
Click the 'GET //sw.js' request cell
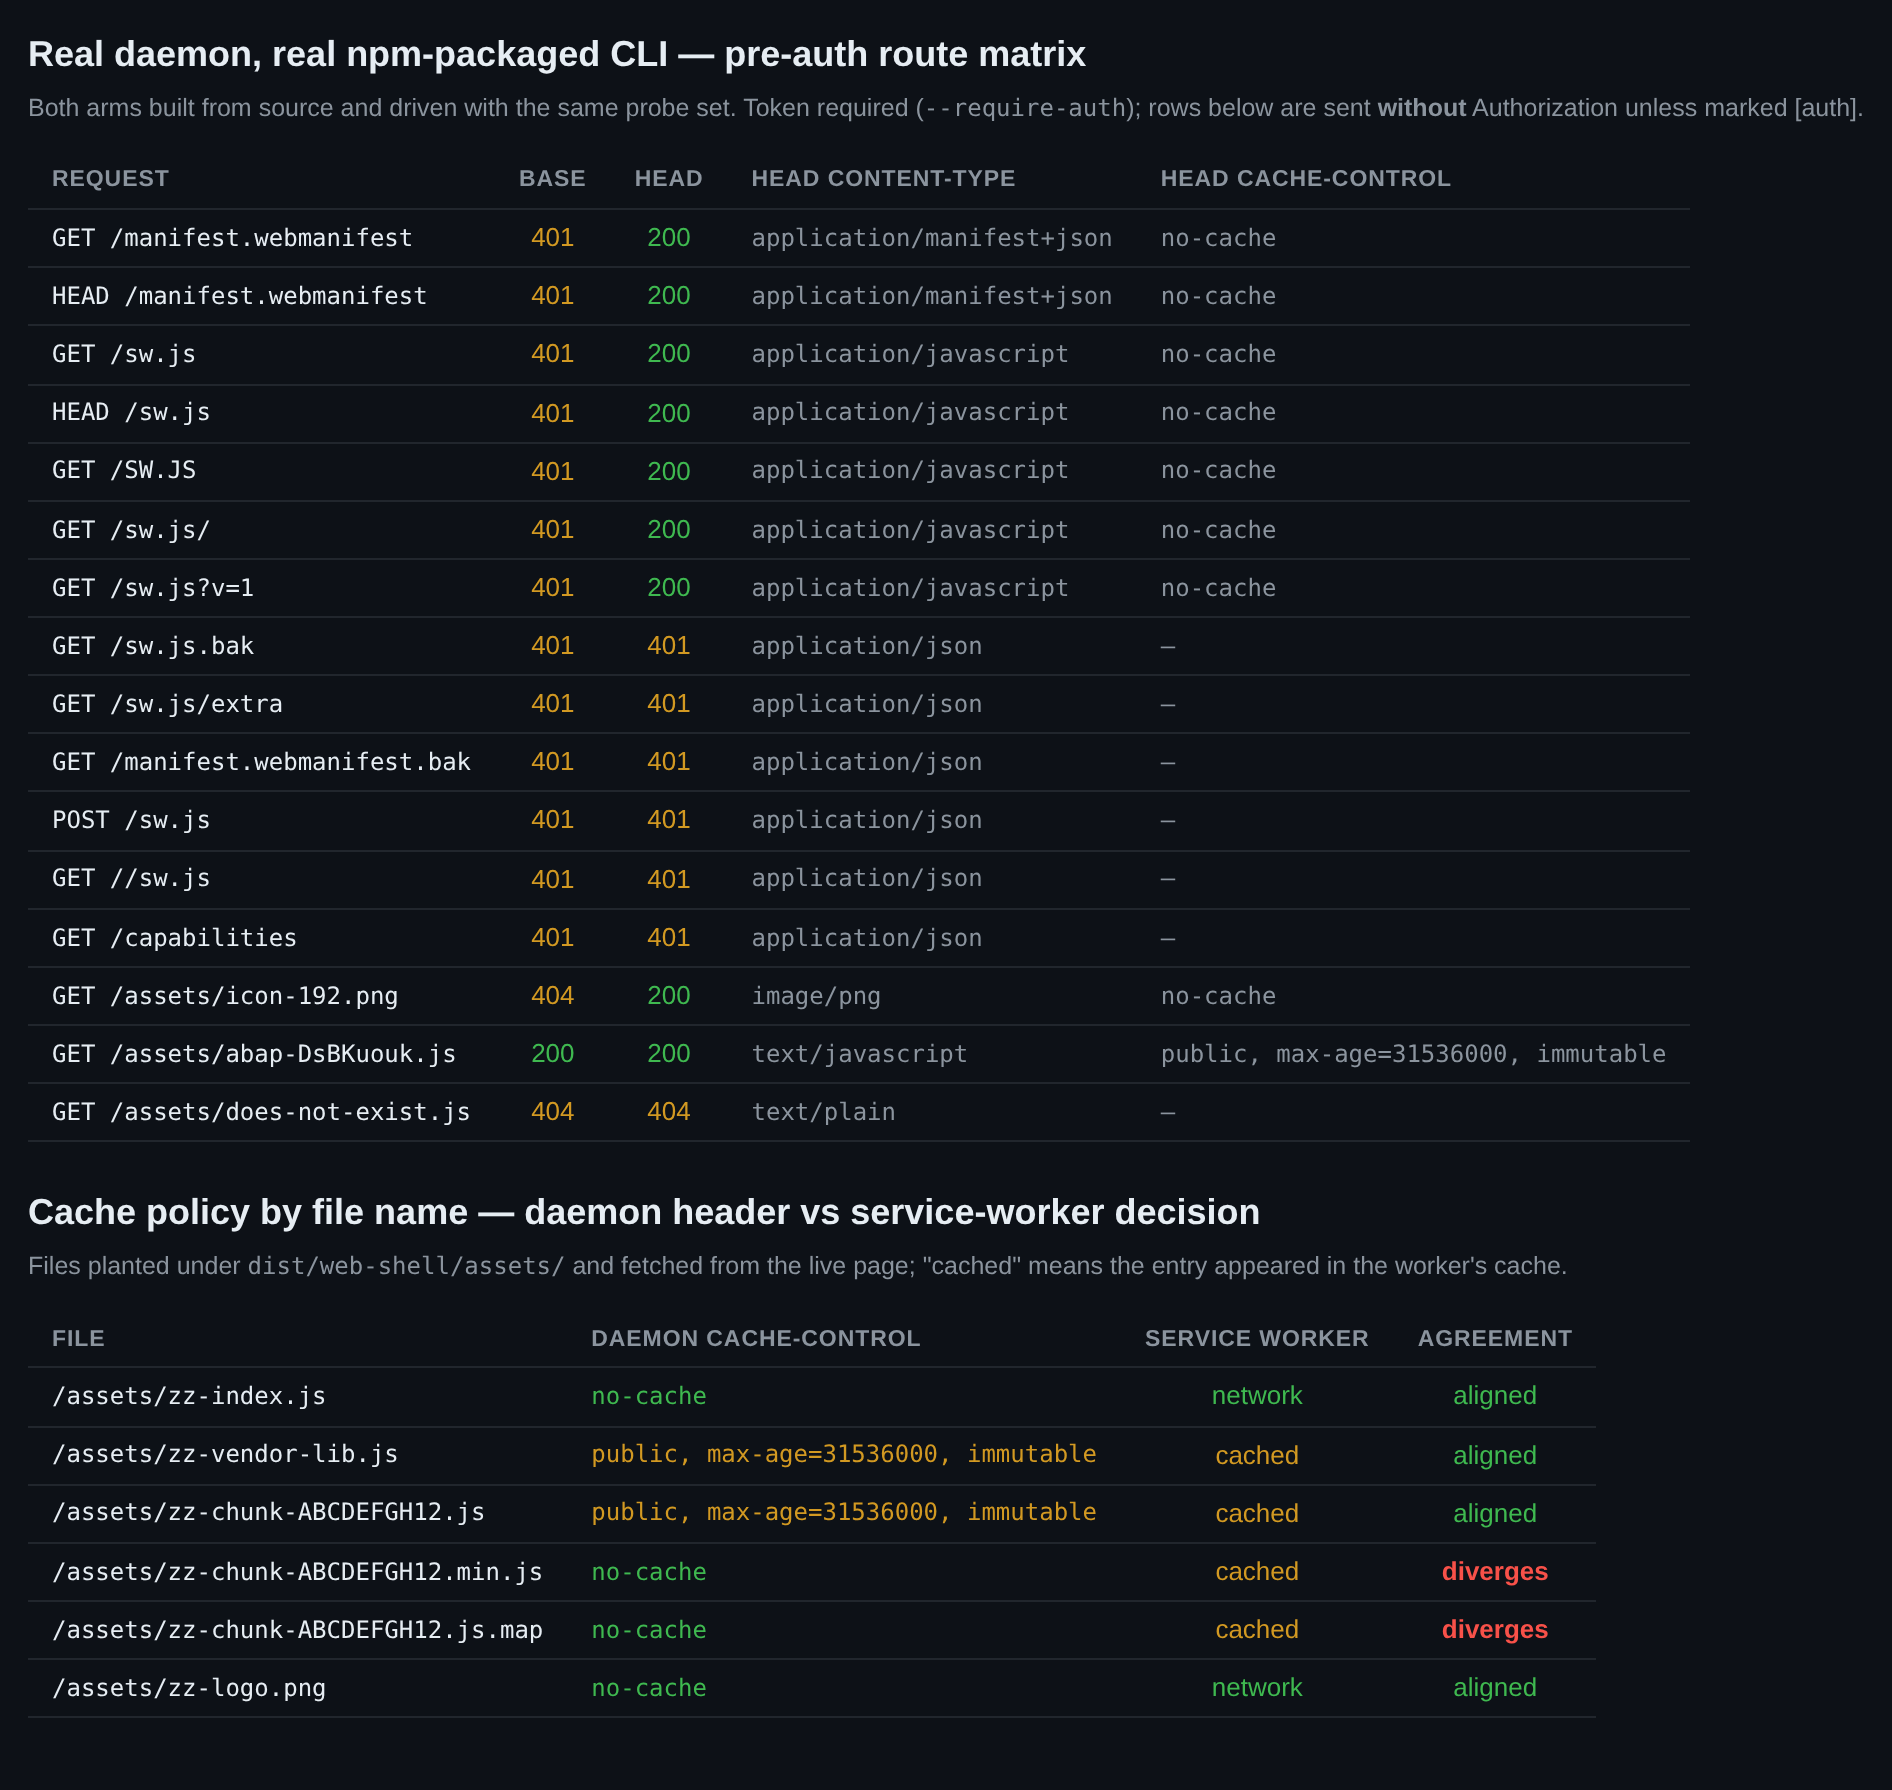point(131,878)
